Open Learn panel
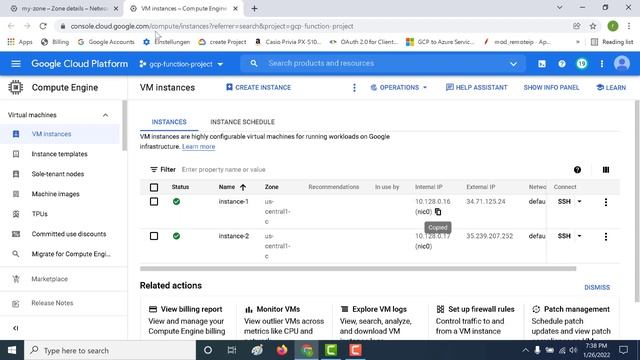This screenshot has width=640, height=360. click(611, 88)
